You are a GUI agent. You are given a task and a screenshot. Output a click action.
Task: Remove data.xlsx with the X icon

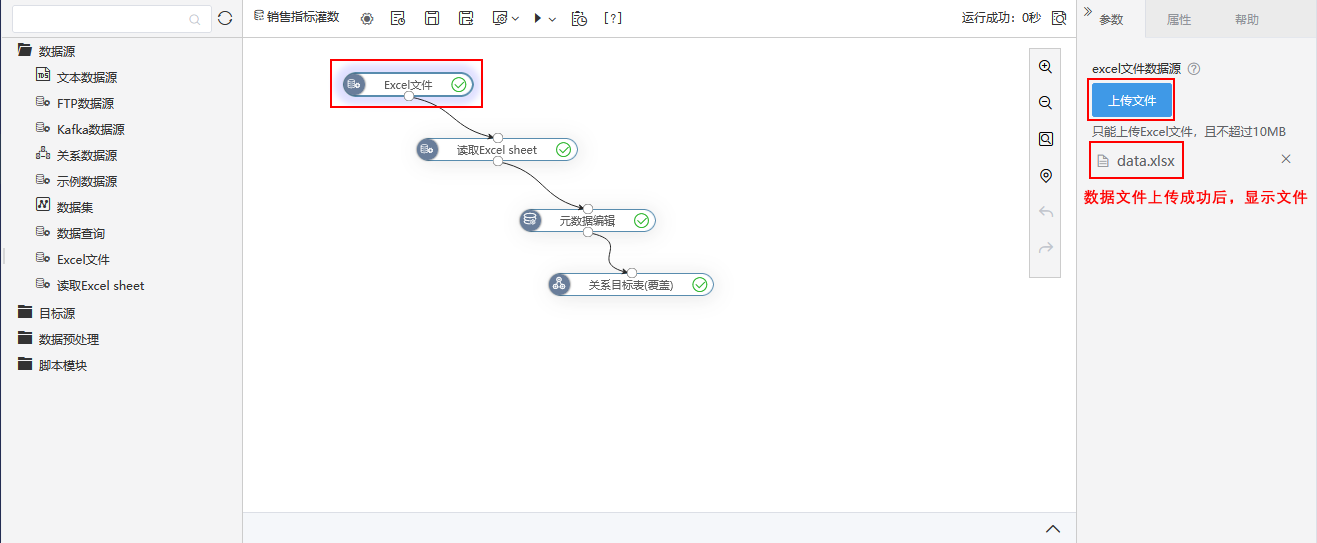coord(1286,159)
